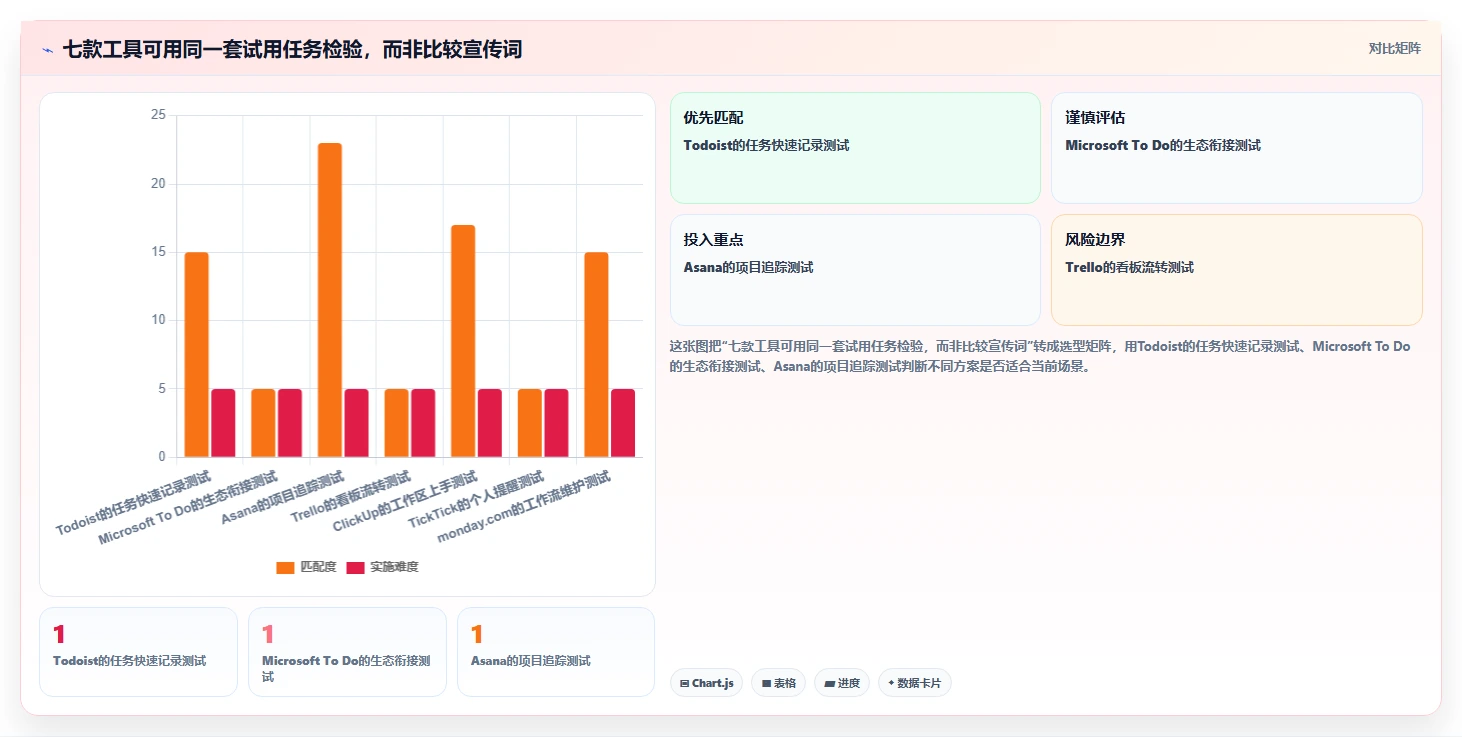Click x-axis label TickTick的个人提醒测试
The width and height of the screenshot is (1462, 737).
click(475, 498)
